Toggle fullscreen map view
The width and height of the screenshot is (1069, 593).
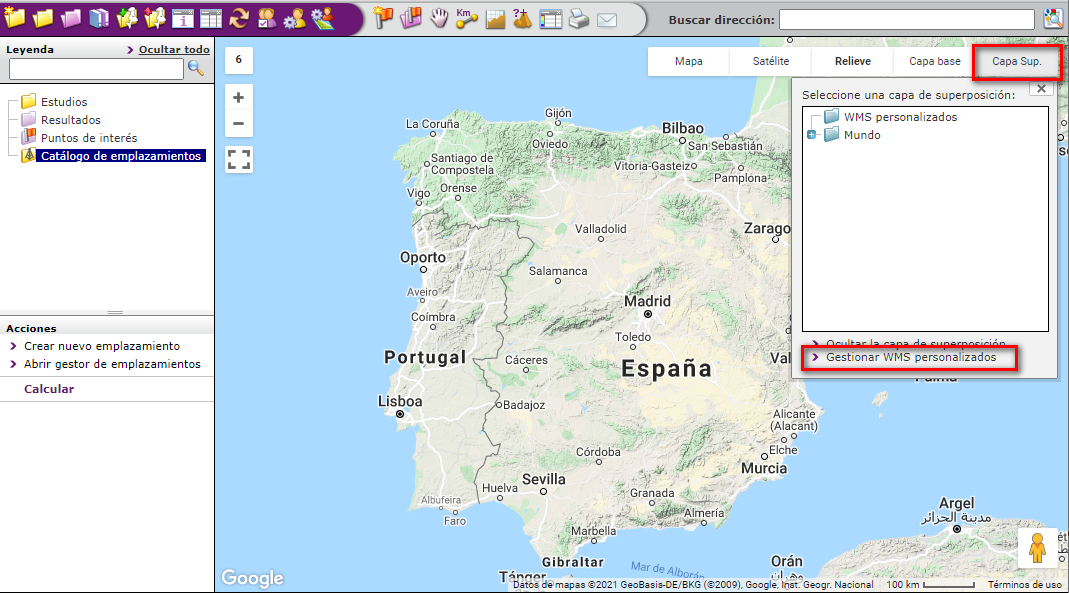pyautogui.click(x=239, y=159)
